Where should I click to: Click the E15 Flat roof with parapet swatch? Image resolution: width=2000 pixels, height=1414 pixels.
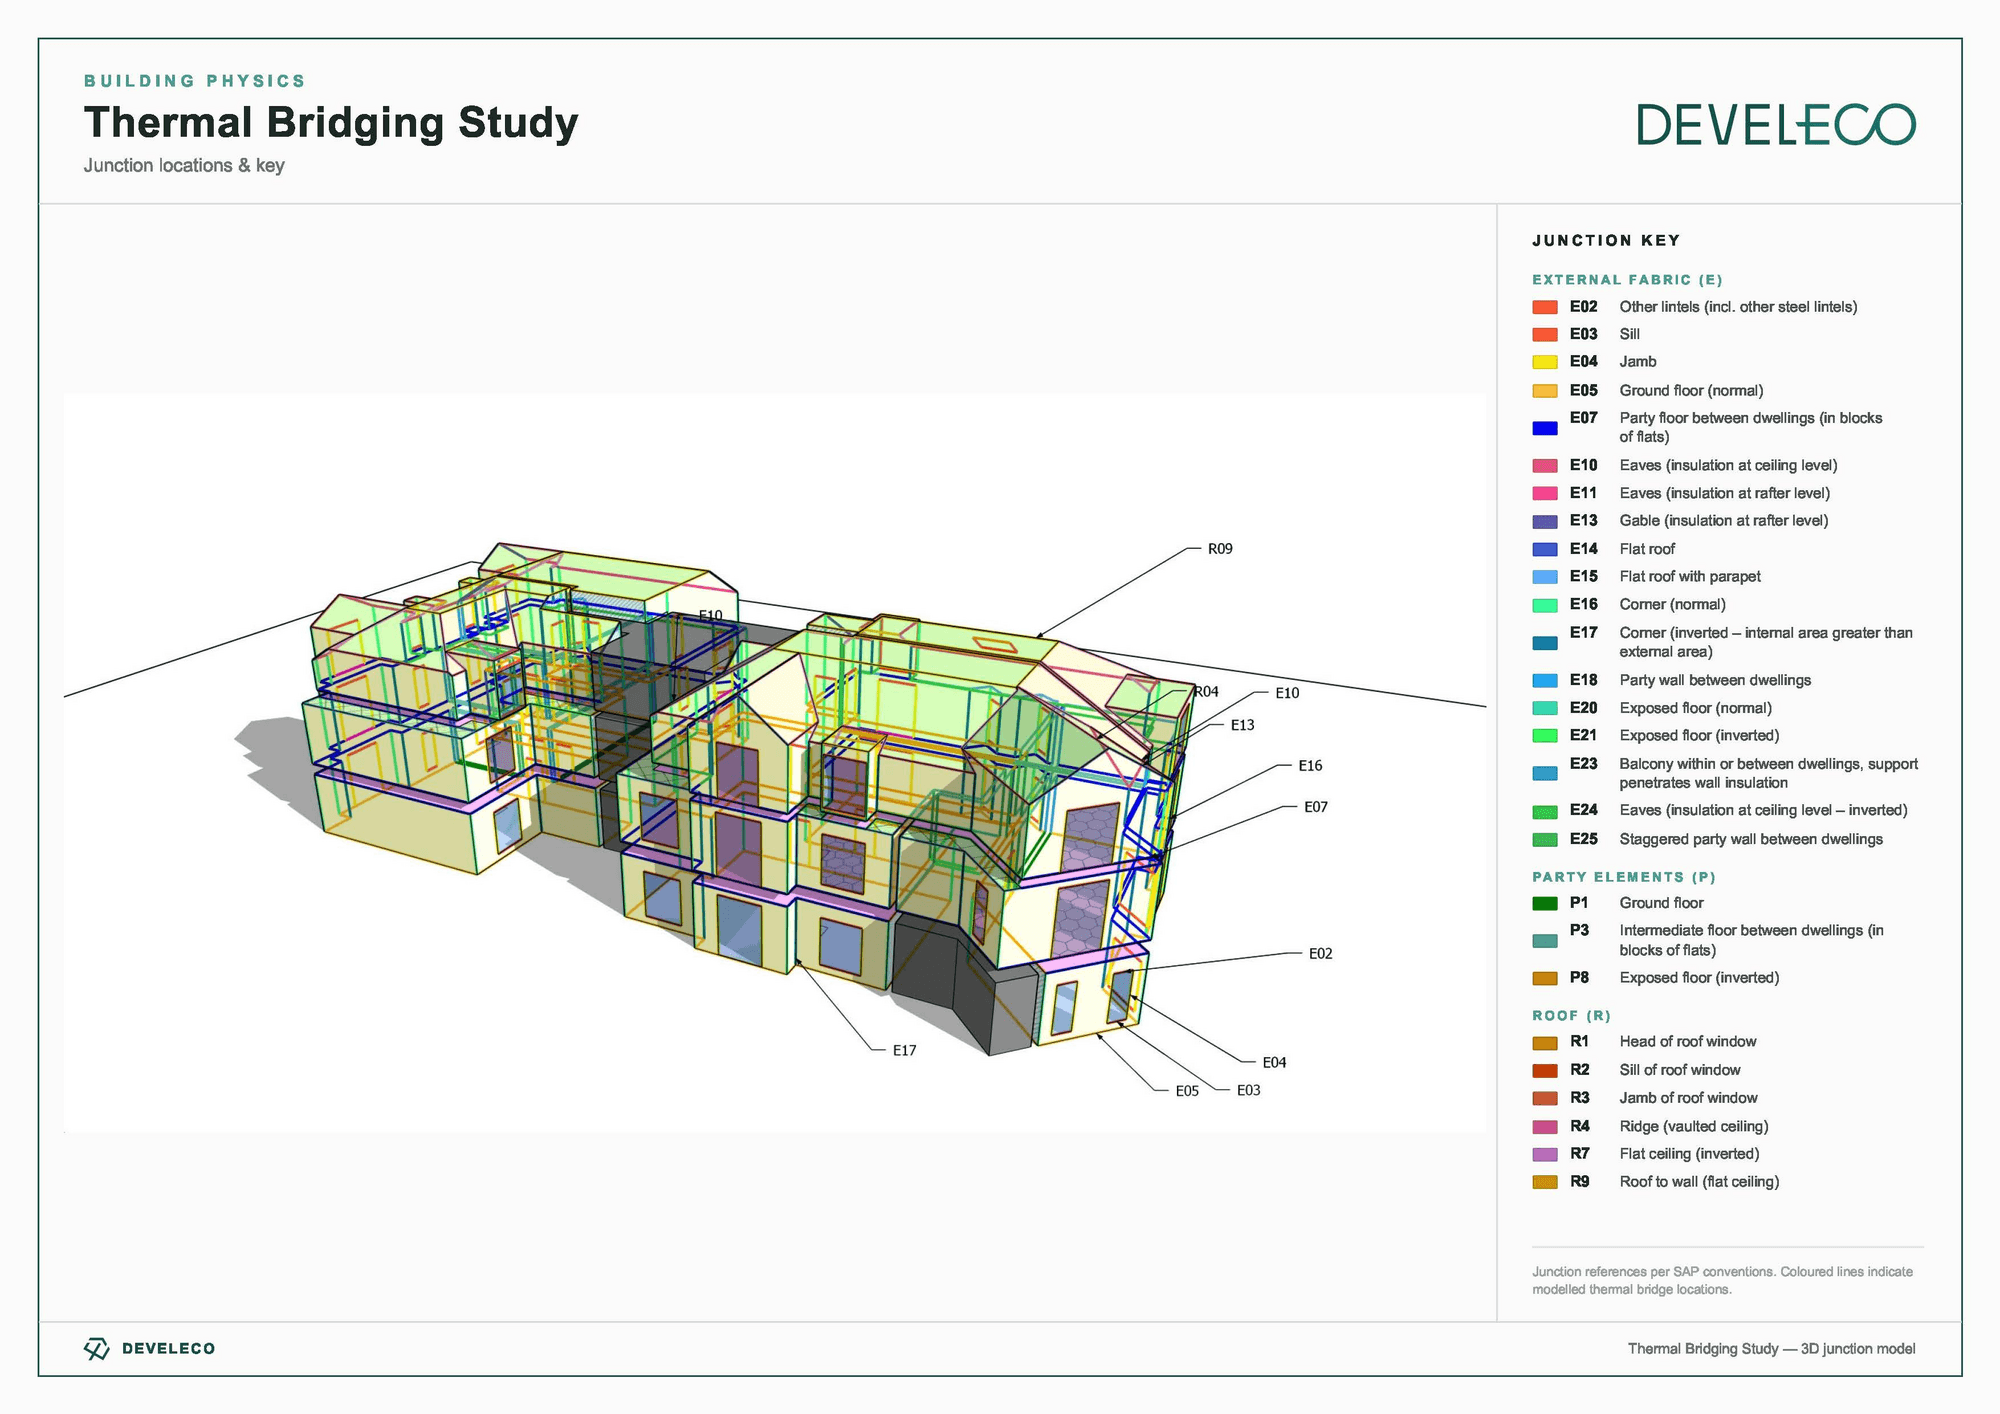coord(1545,577)
